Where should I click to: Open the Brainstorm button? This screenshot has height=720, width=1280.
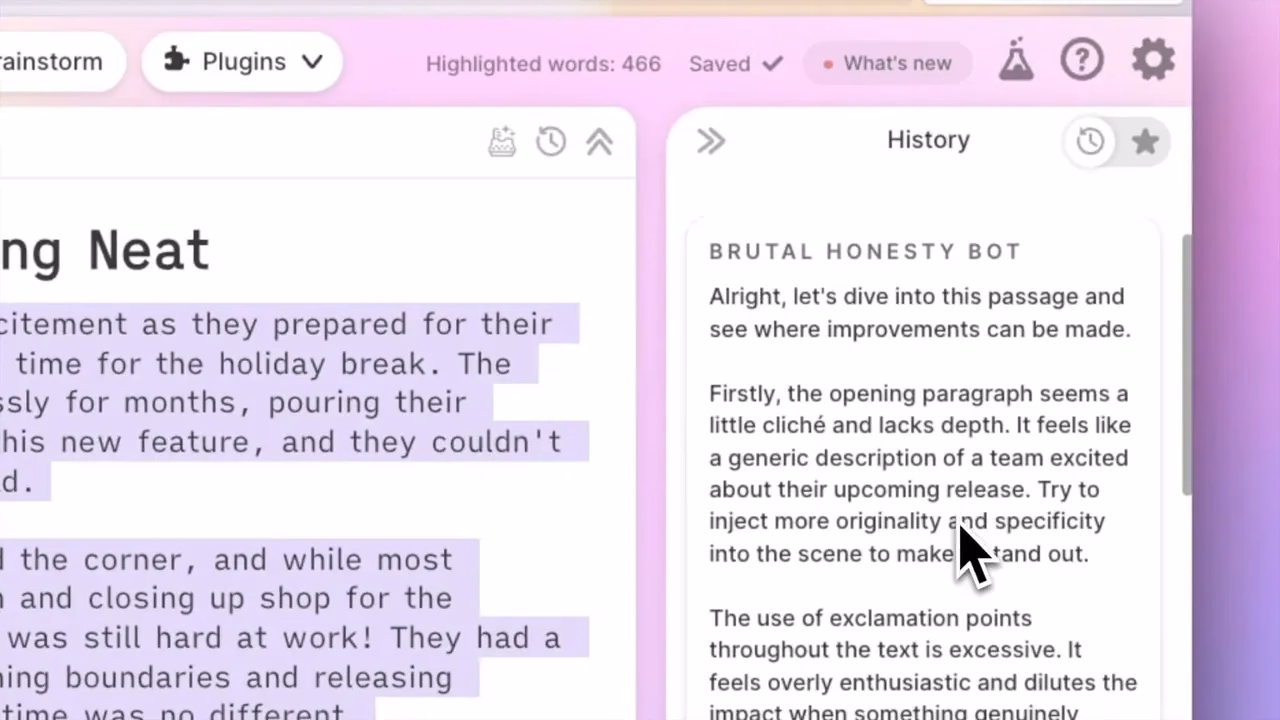[x=57, y=62]
